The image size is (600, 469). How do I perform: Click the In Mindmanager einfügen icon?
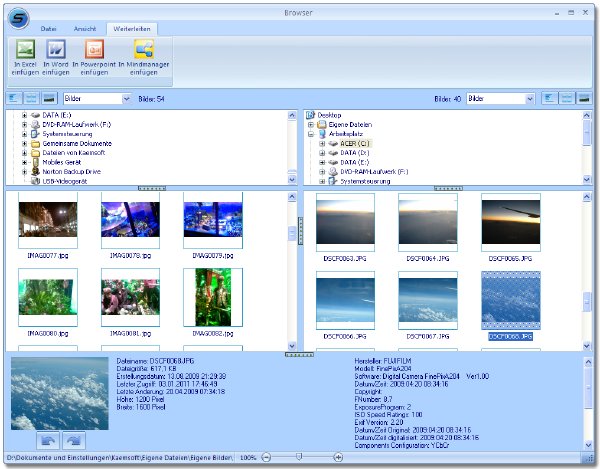[144, 49]
